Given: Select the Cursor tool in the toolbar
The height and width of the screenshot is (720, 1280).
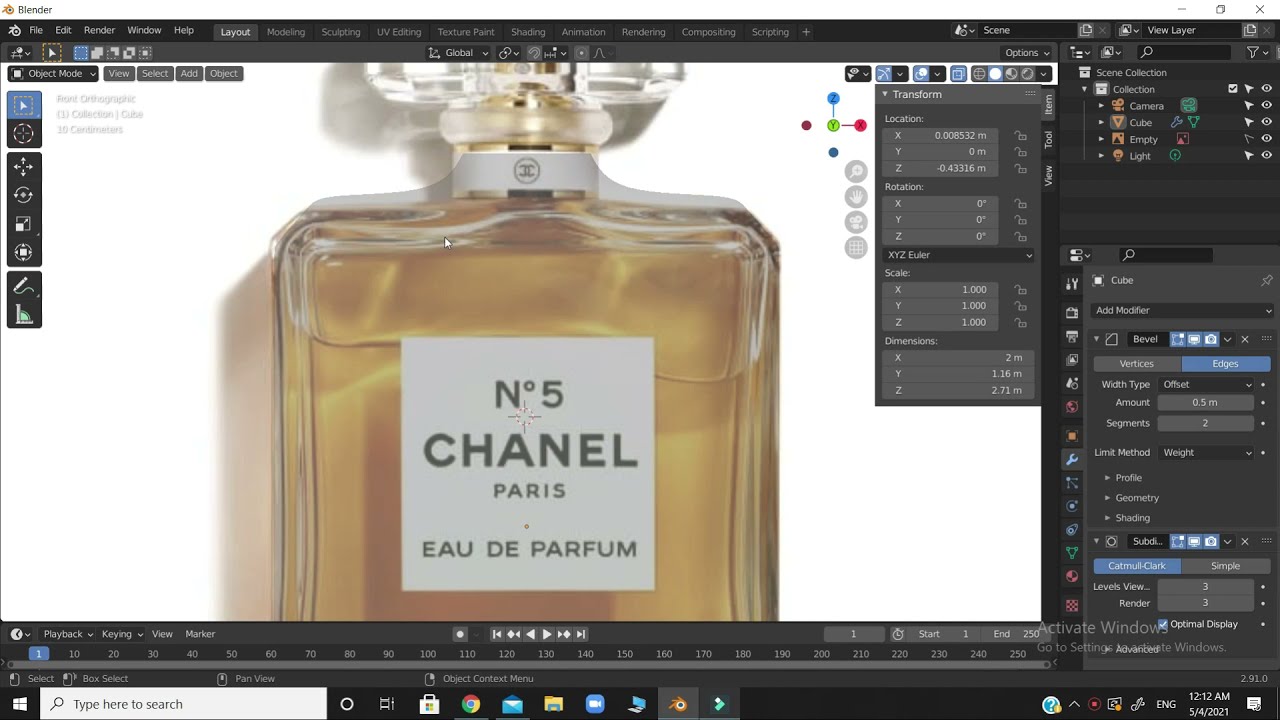Looking at the screenshot, I should (24, 134).
